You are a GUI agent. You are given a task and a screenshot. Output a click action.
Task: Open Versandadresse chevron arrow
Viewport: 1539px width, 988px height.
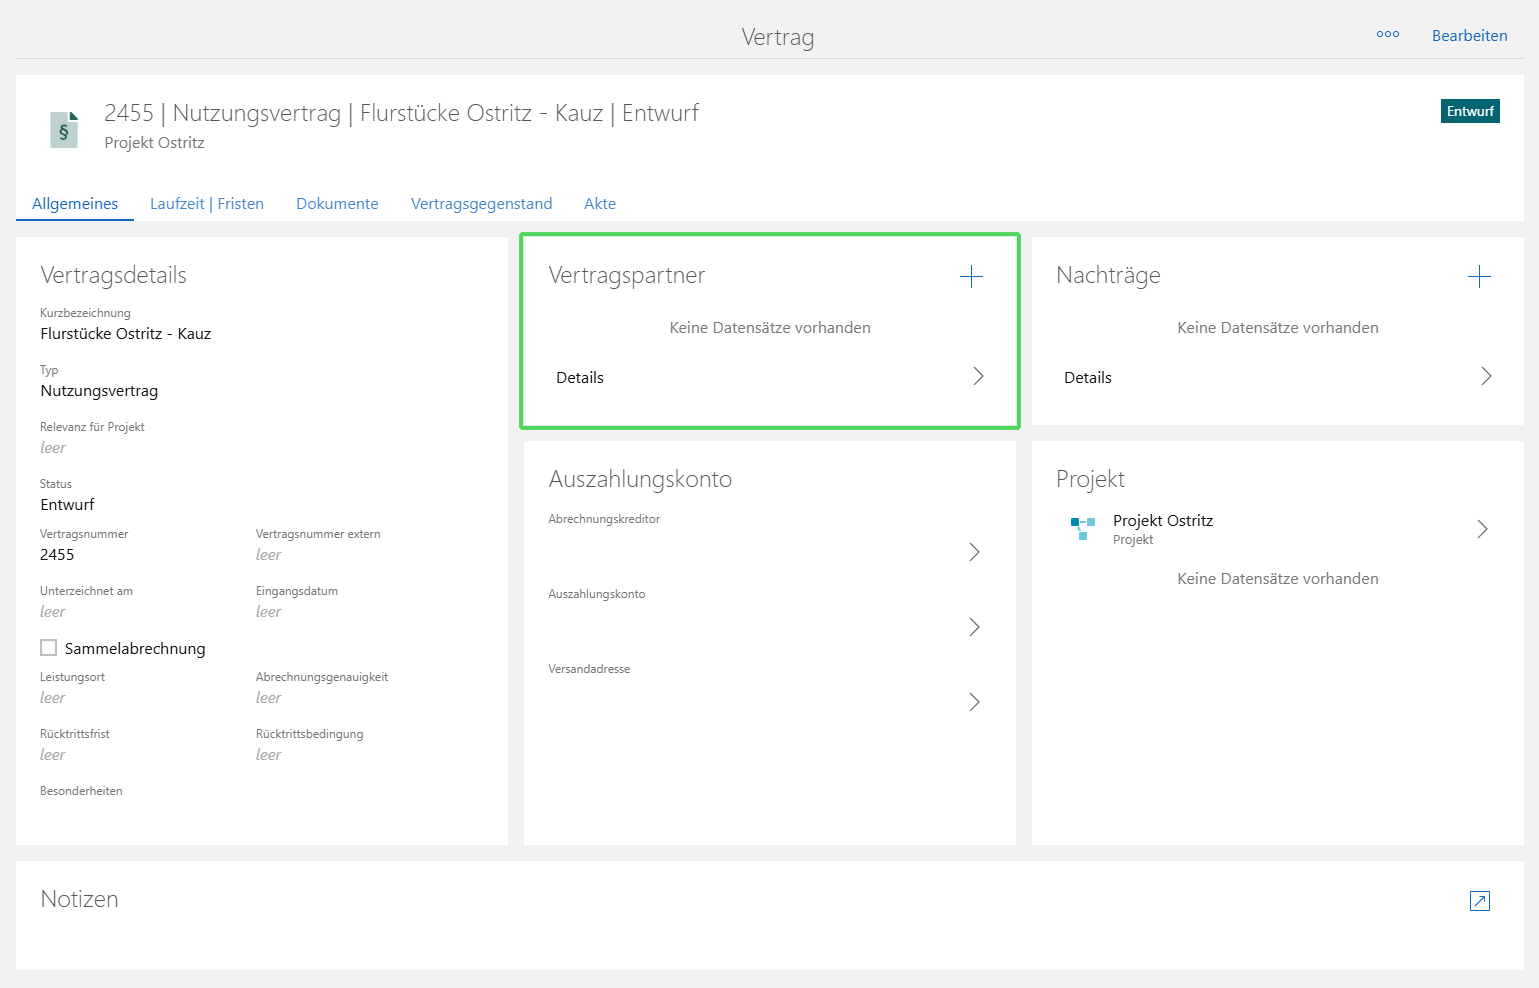pos(974,702)
